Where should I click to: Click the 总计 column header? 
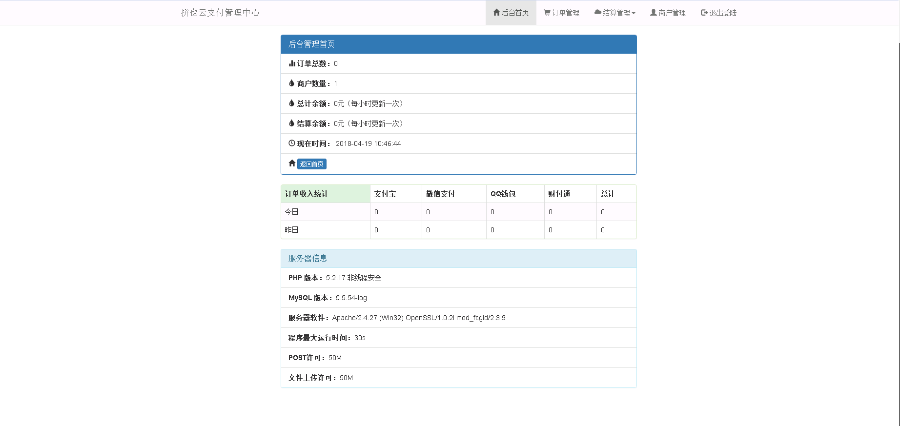616,193
